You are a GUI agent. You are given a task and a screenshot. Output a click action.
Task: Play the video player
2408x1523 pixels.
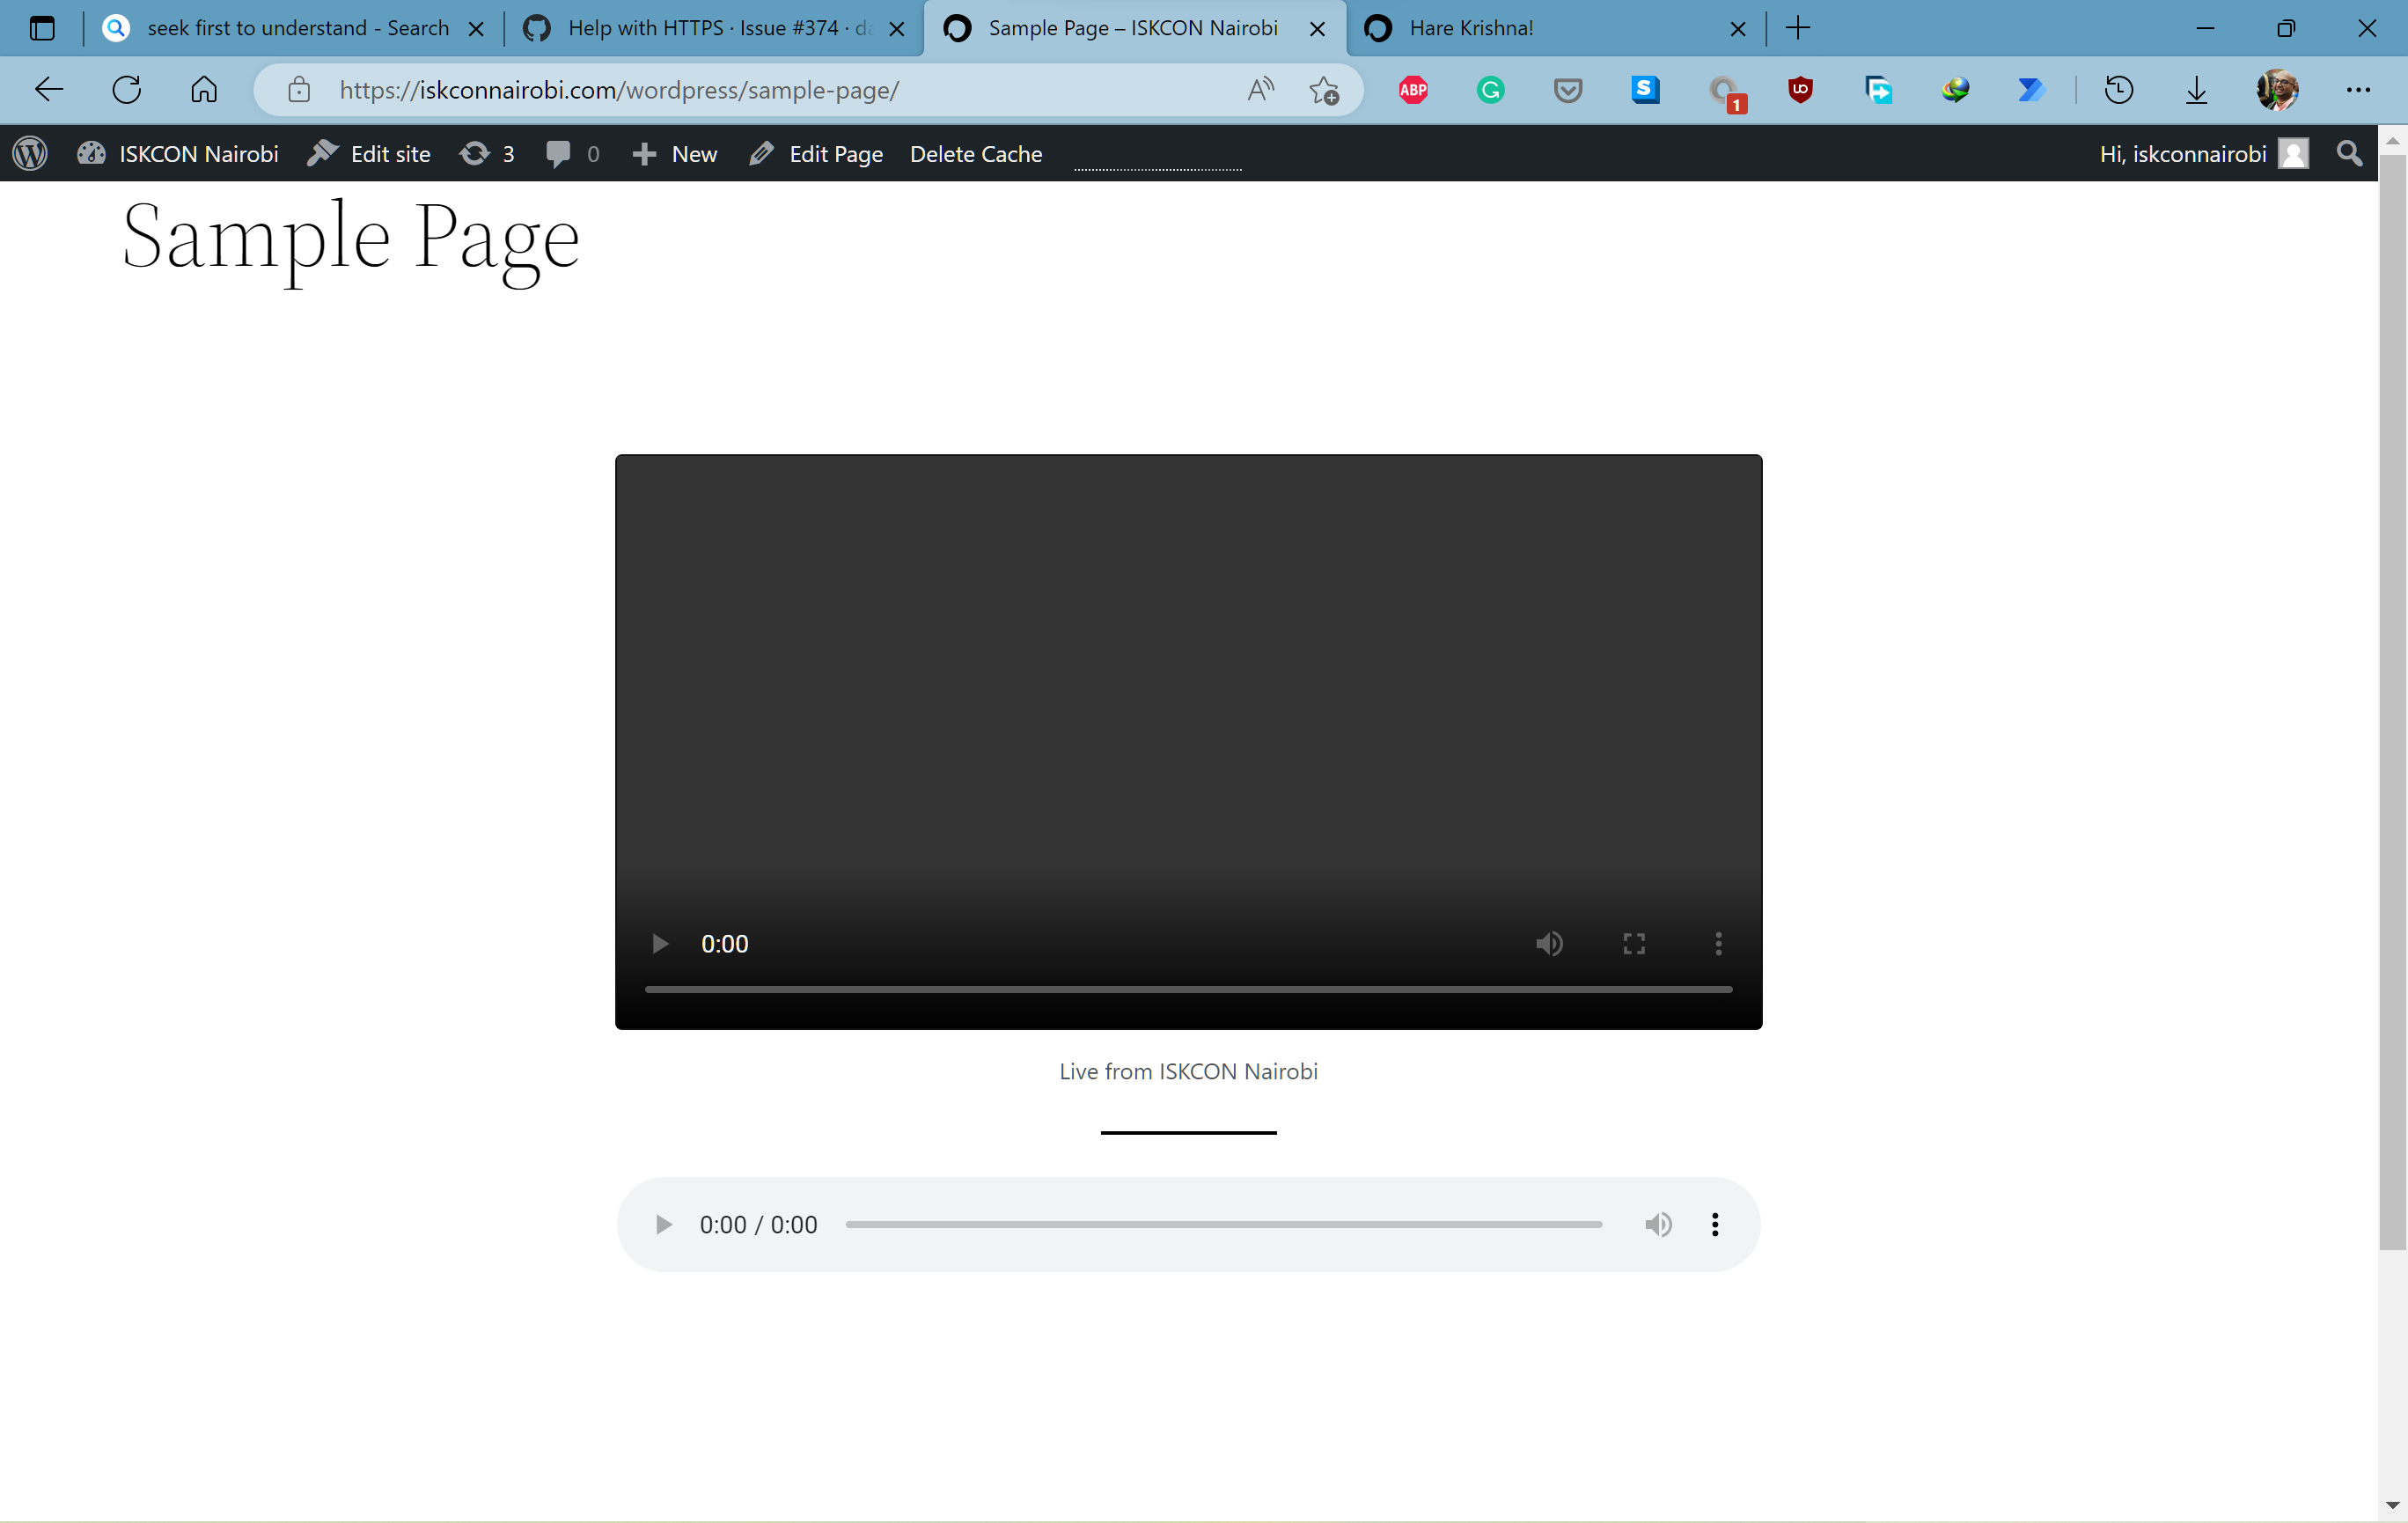[x=659, y=944]
